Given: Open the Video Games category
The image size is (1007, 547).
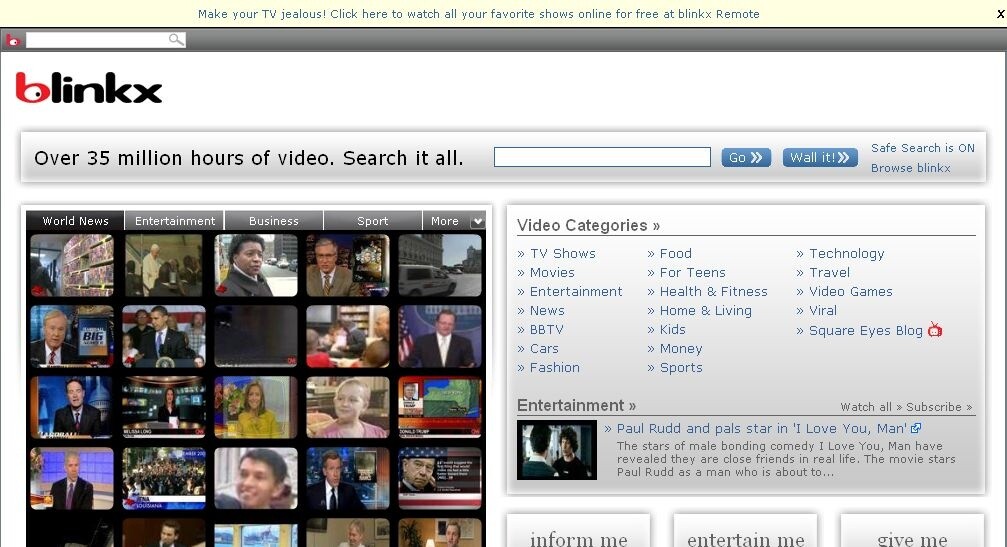Looking at the screenshot, I should (x=850, y=291).
